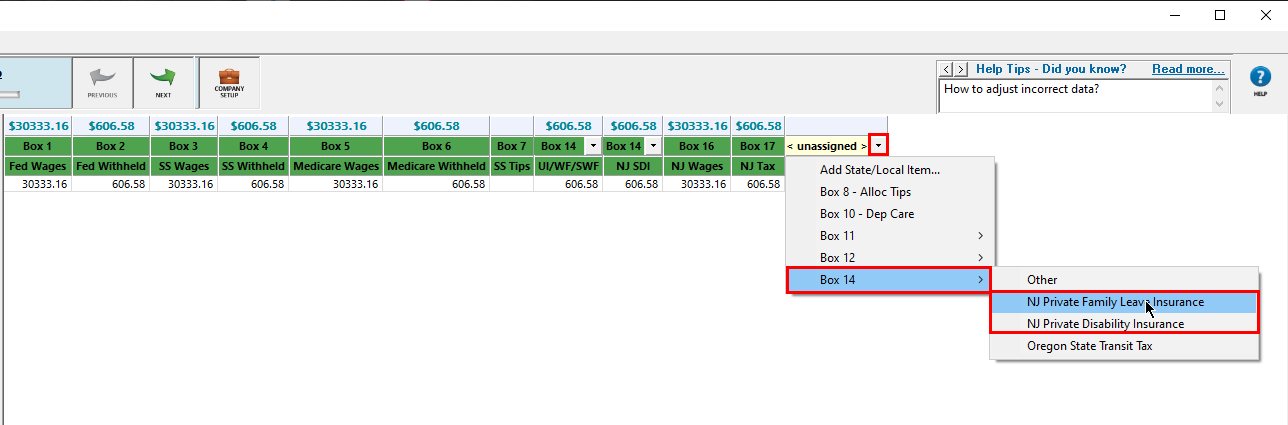1288x425 pixels.
Task: Select Box 8 - Alloc Tips menu item
Action: coord(865,192)
